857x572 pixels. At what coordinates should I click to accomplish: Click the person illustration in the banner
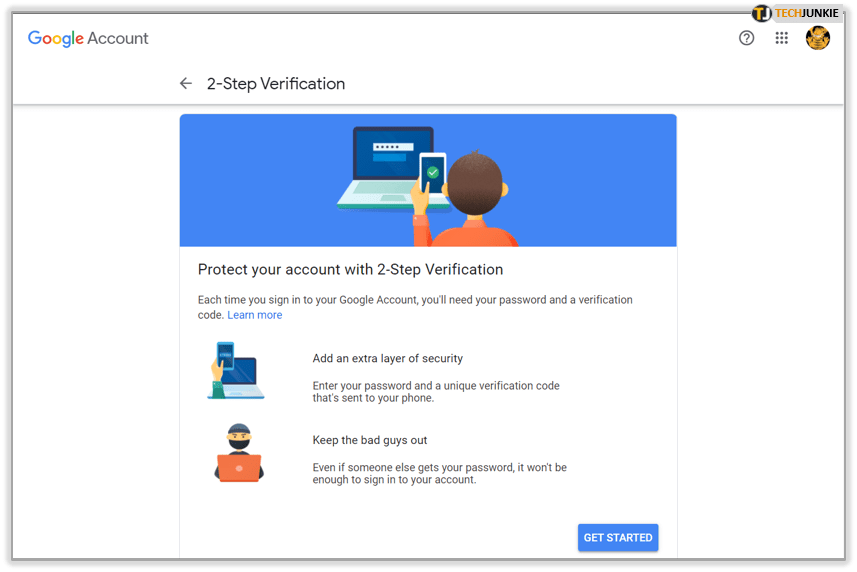click(x=470, y=200)
